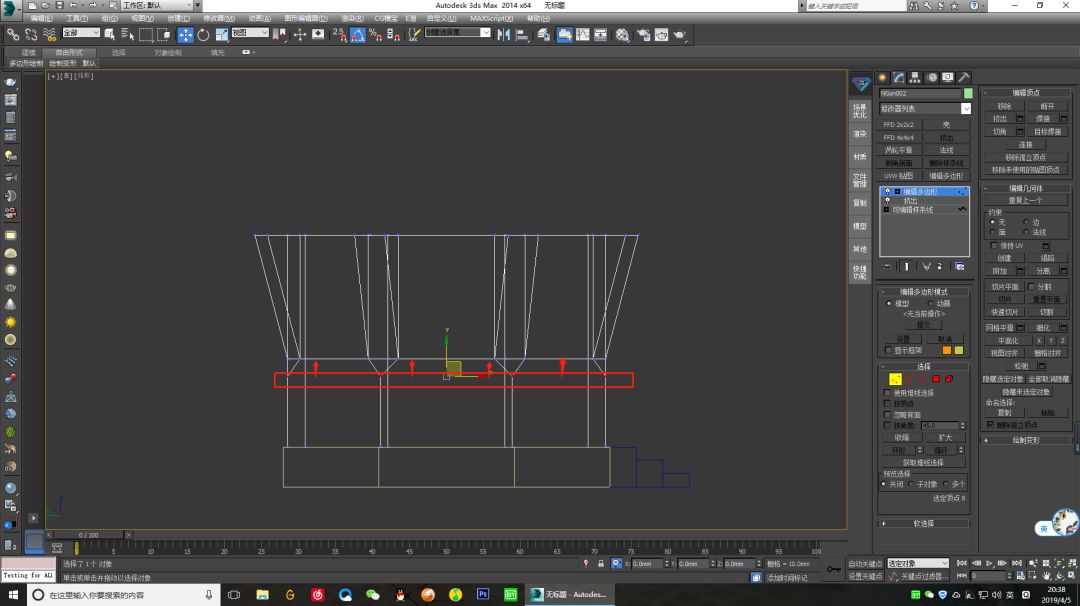The image size is (1080, 606).
Task: Click the 自动关键点 button
Action: coord(865,563)
